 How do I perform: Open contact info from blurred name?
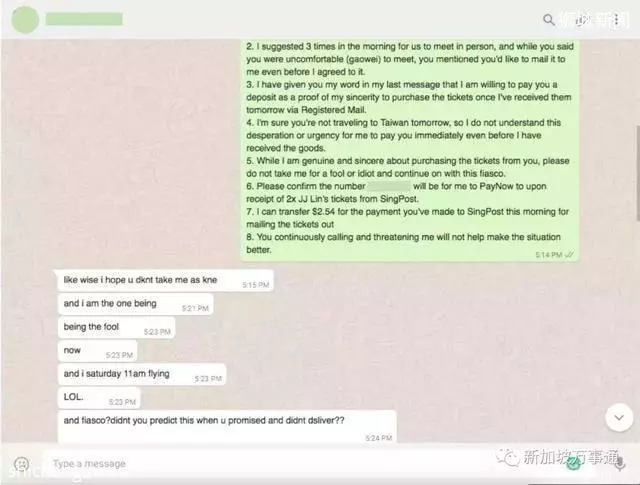click(84, 19)
